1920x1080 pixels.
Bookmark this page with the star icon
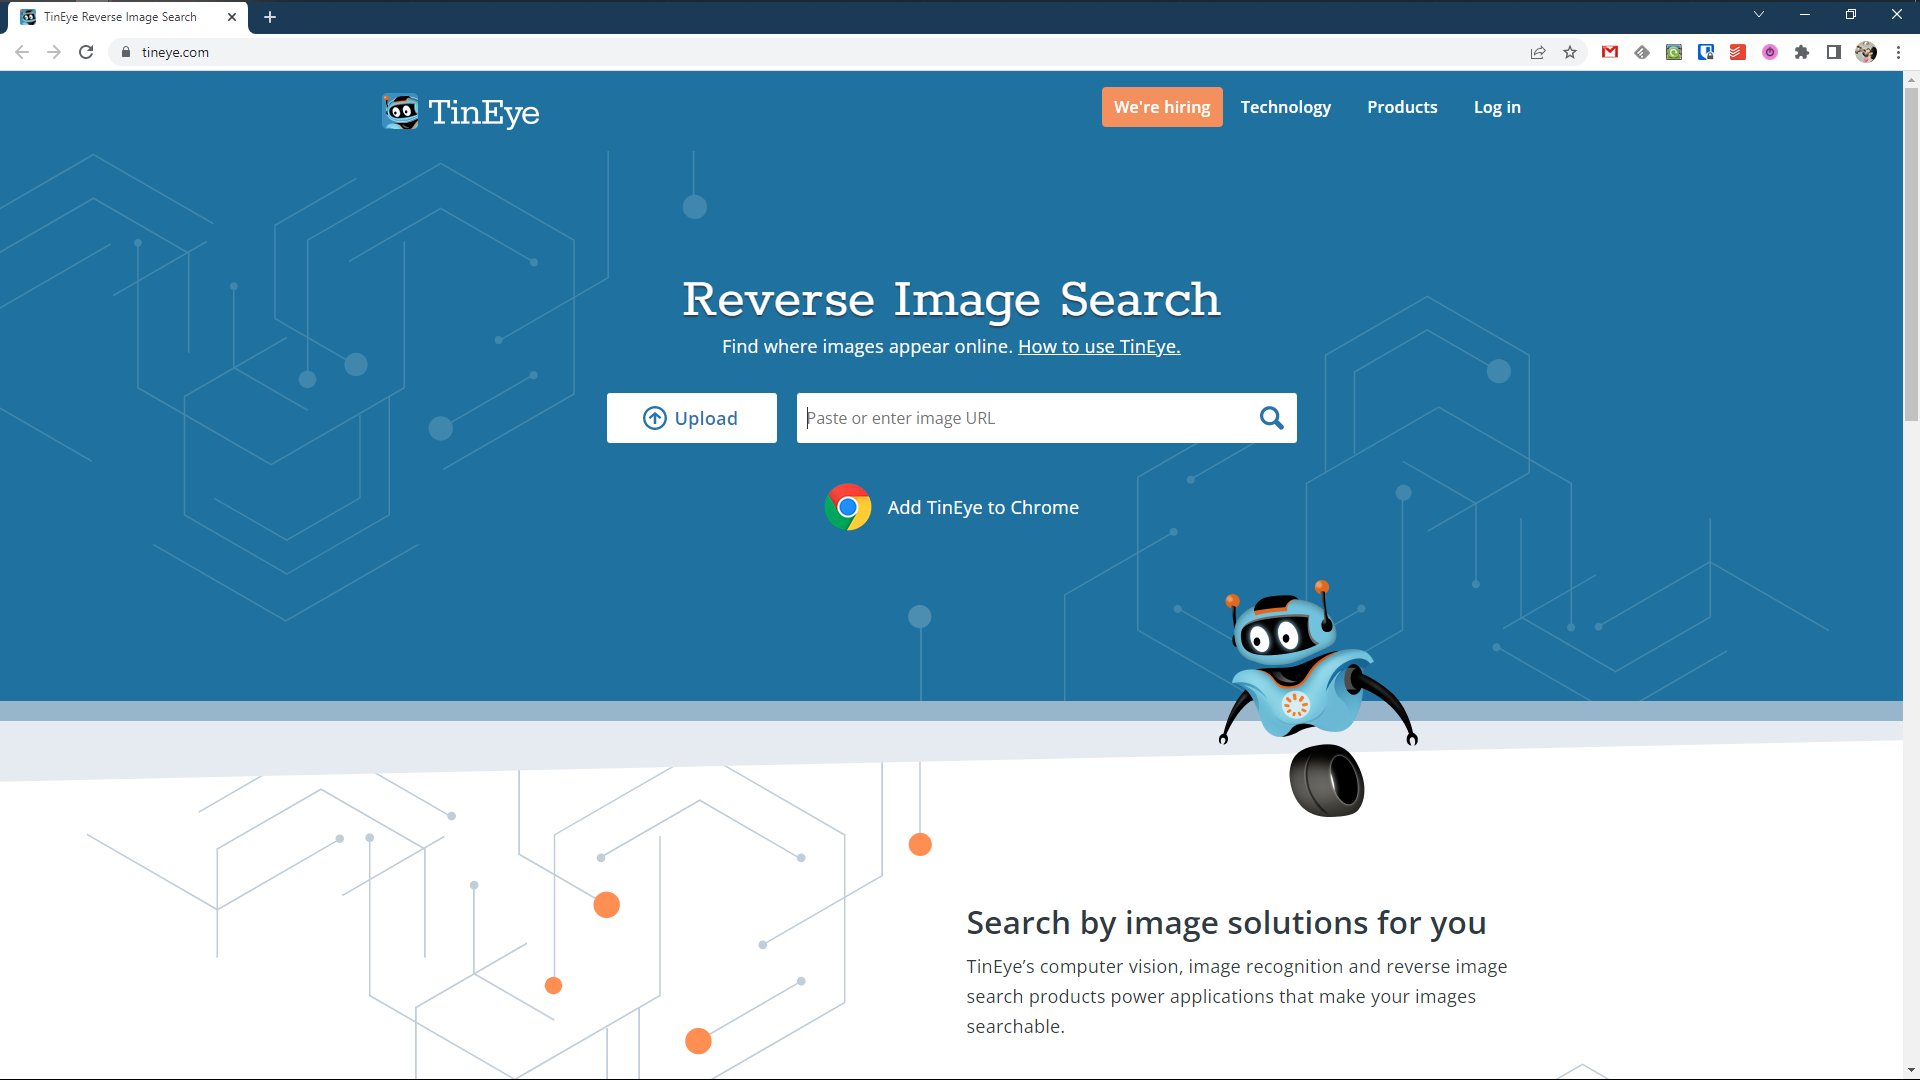(x=1570, y=52)
